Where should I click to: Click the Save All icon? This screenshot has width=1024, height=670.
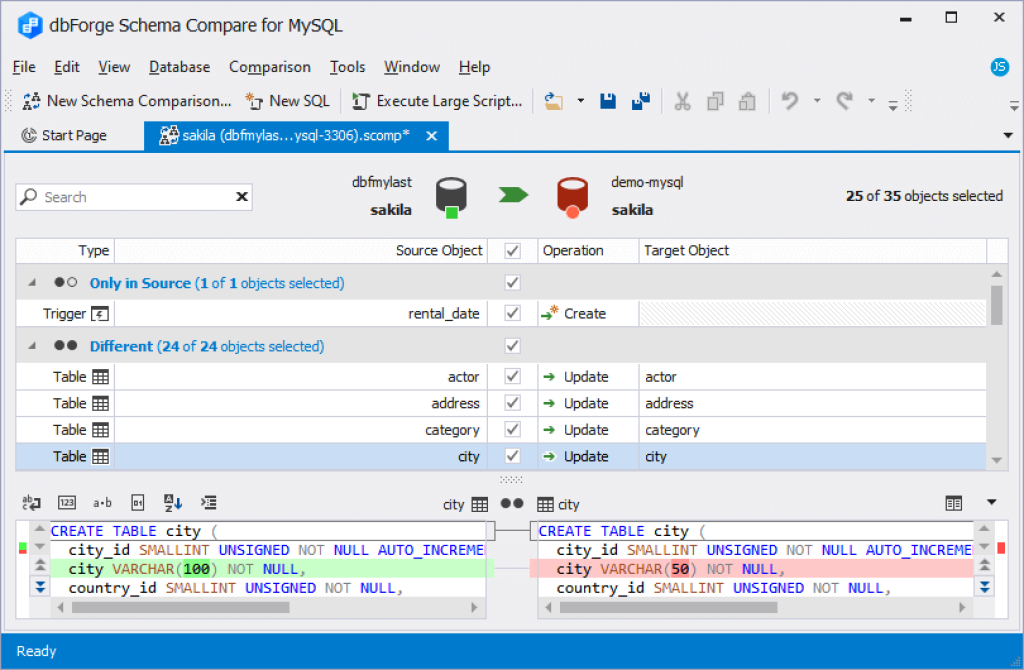tap(641, 101)
